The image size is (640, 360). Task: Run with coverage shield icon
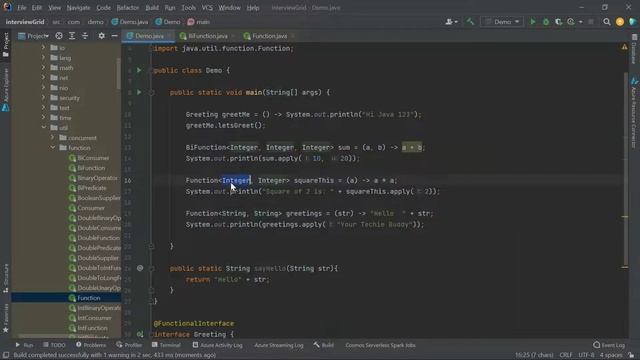tap(558, 22)
